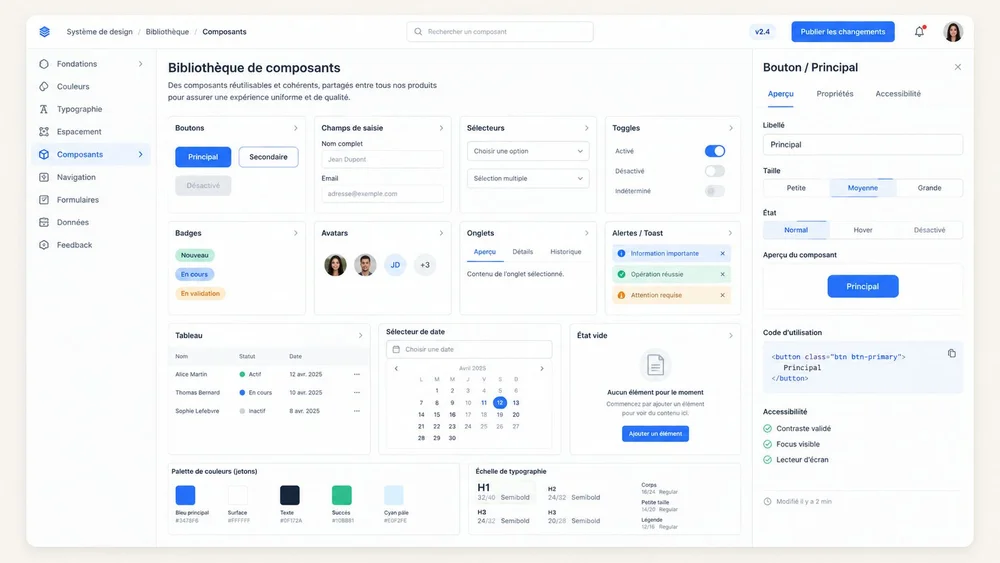The width and height of the screenshot is (1000, 563).
Task: Click the Fondations sidebar icon
Action: pyautogui.click(x=43, y=64)
